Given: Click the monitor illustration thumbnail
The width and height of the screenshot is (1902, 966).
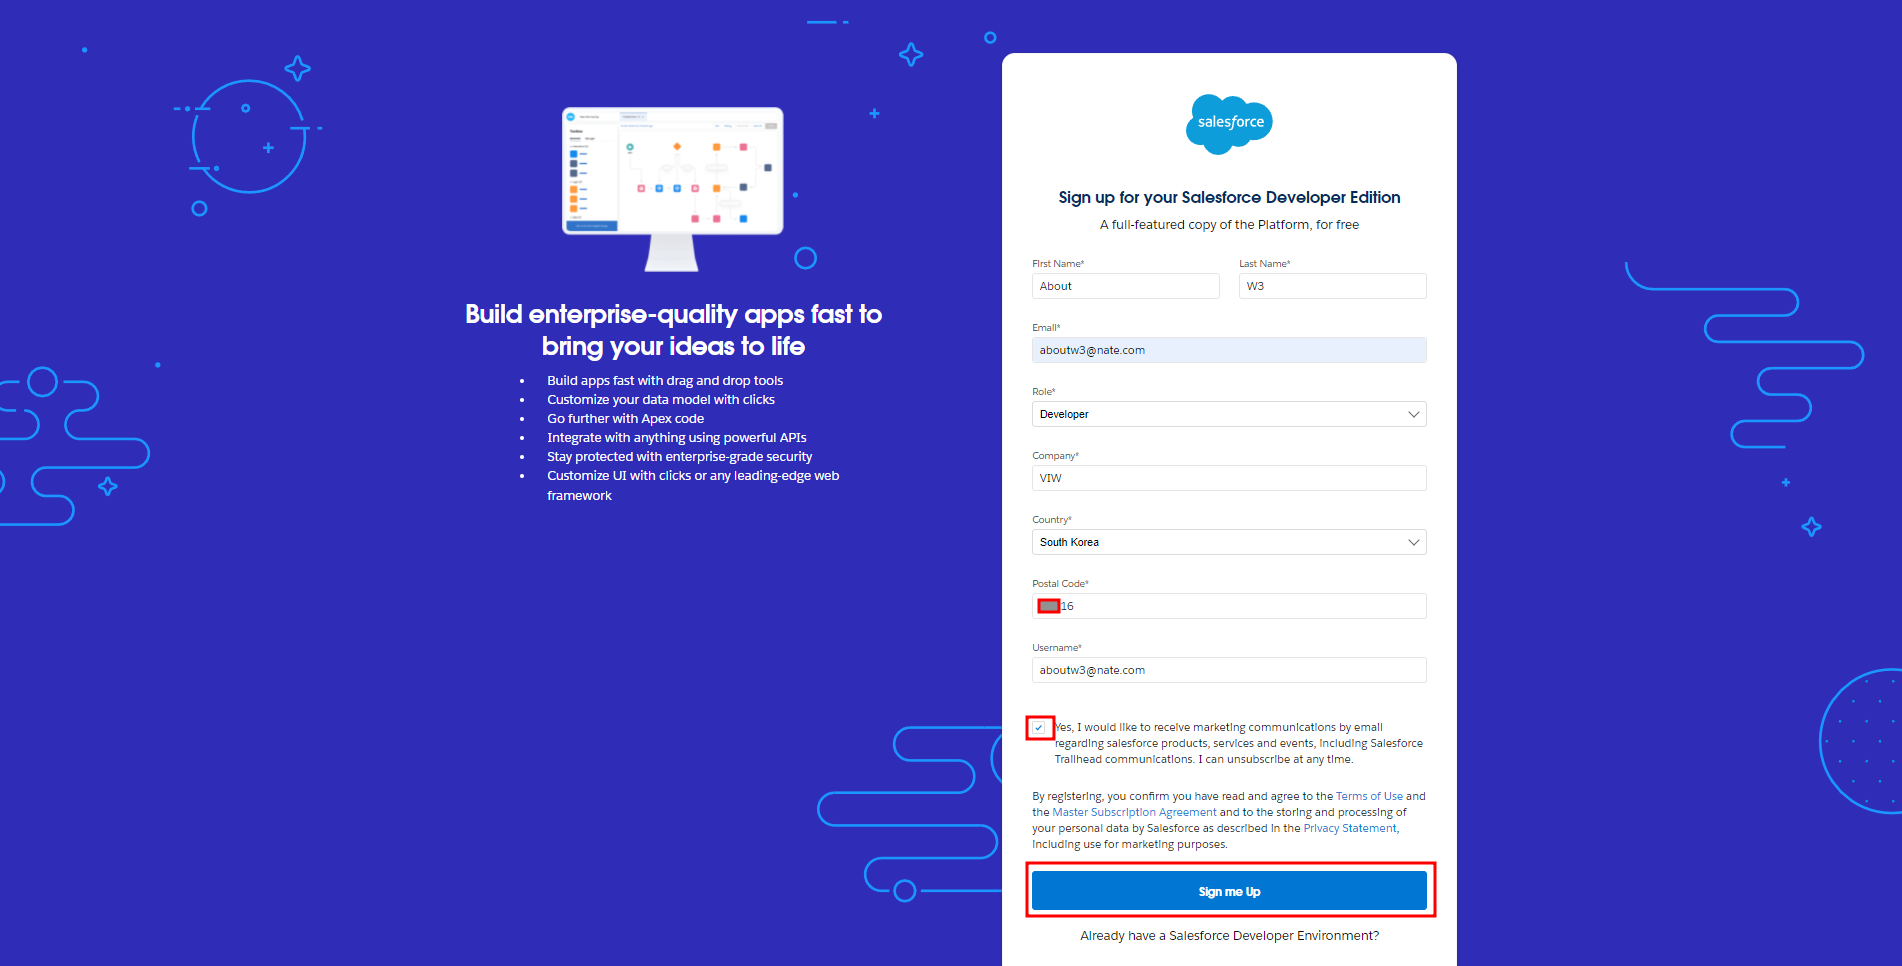Looking at the screenshot, I should tap(673, 188).
